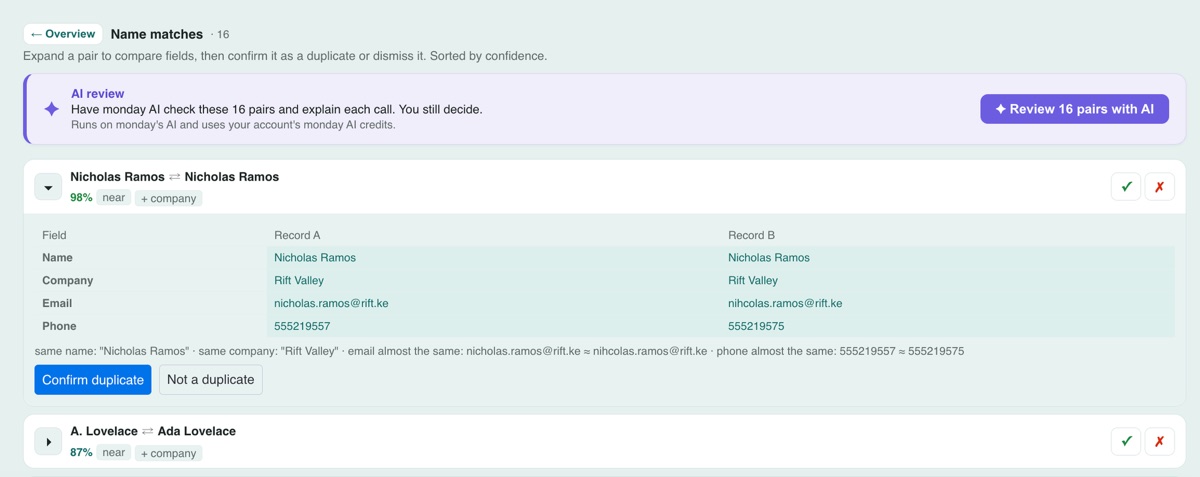The height and width of the screenshot is (477, 1200).
Task: Dismiss Nicholas Ramos pair with red X
Action: click(x=1160, y=187)
